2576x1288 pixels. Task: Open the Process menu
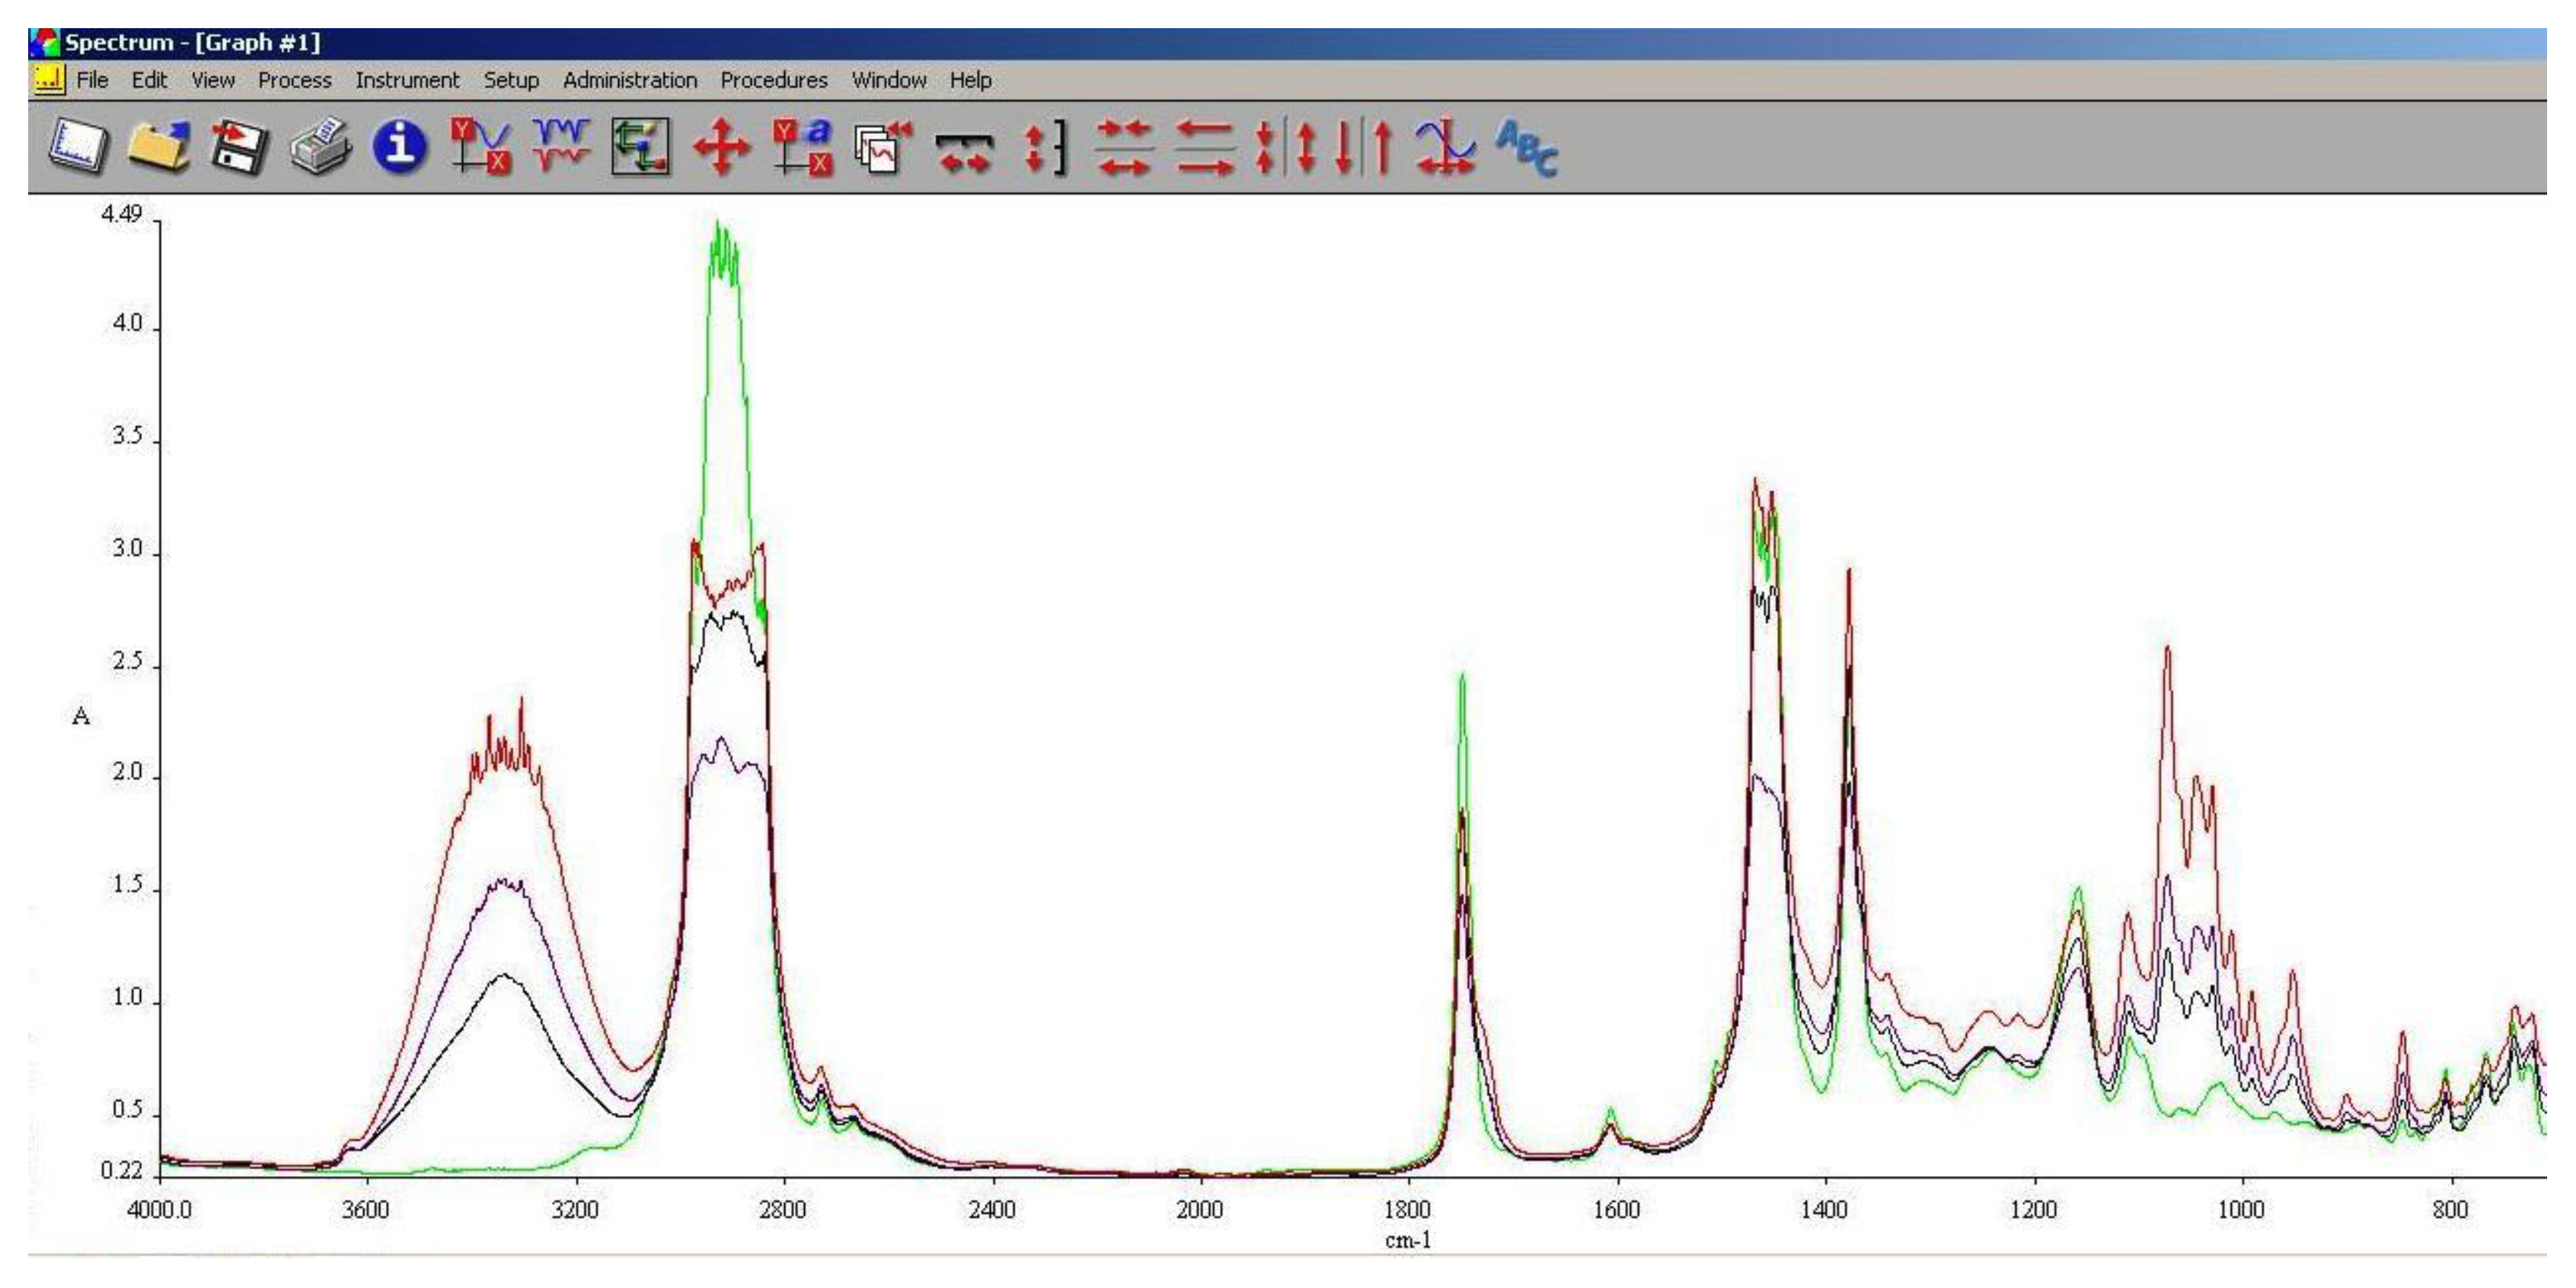coord(295,80)
